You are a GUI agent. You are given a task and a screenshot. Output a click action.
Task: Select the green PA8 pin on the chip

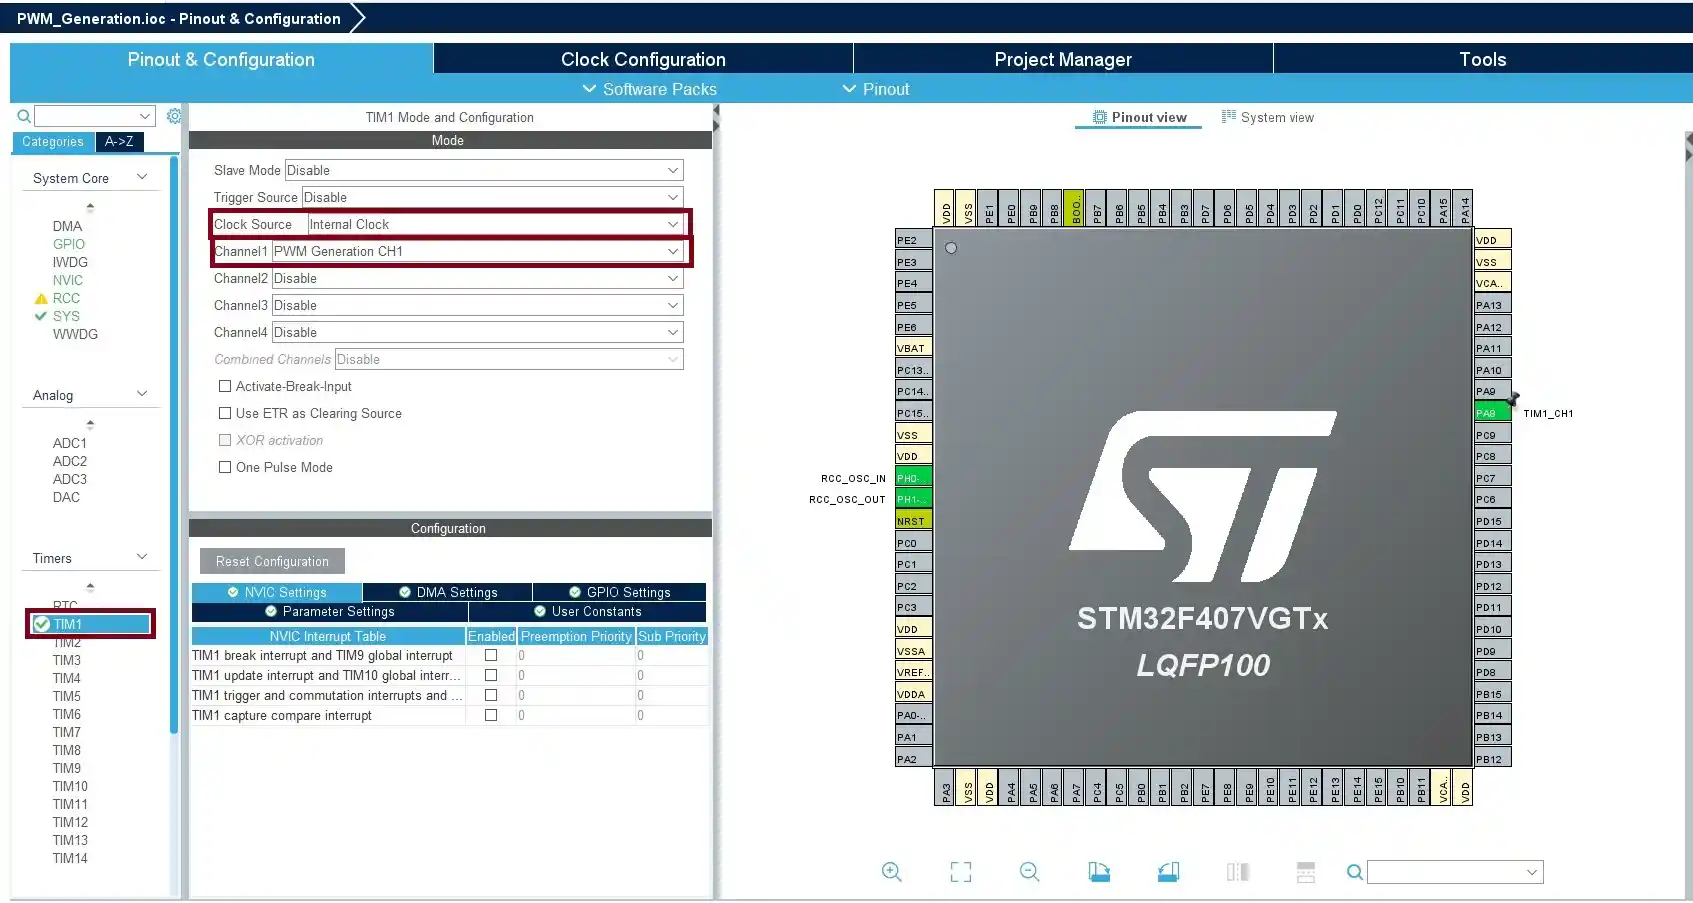1492,413
